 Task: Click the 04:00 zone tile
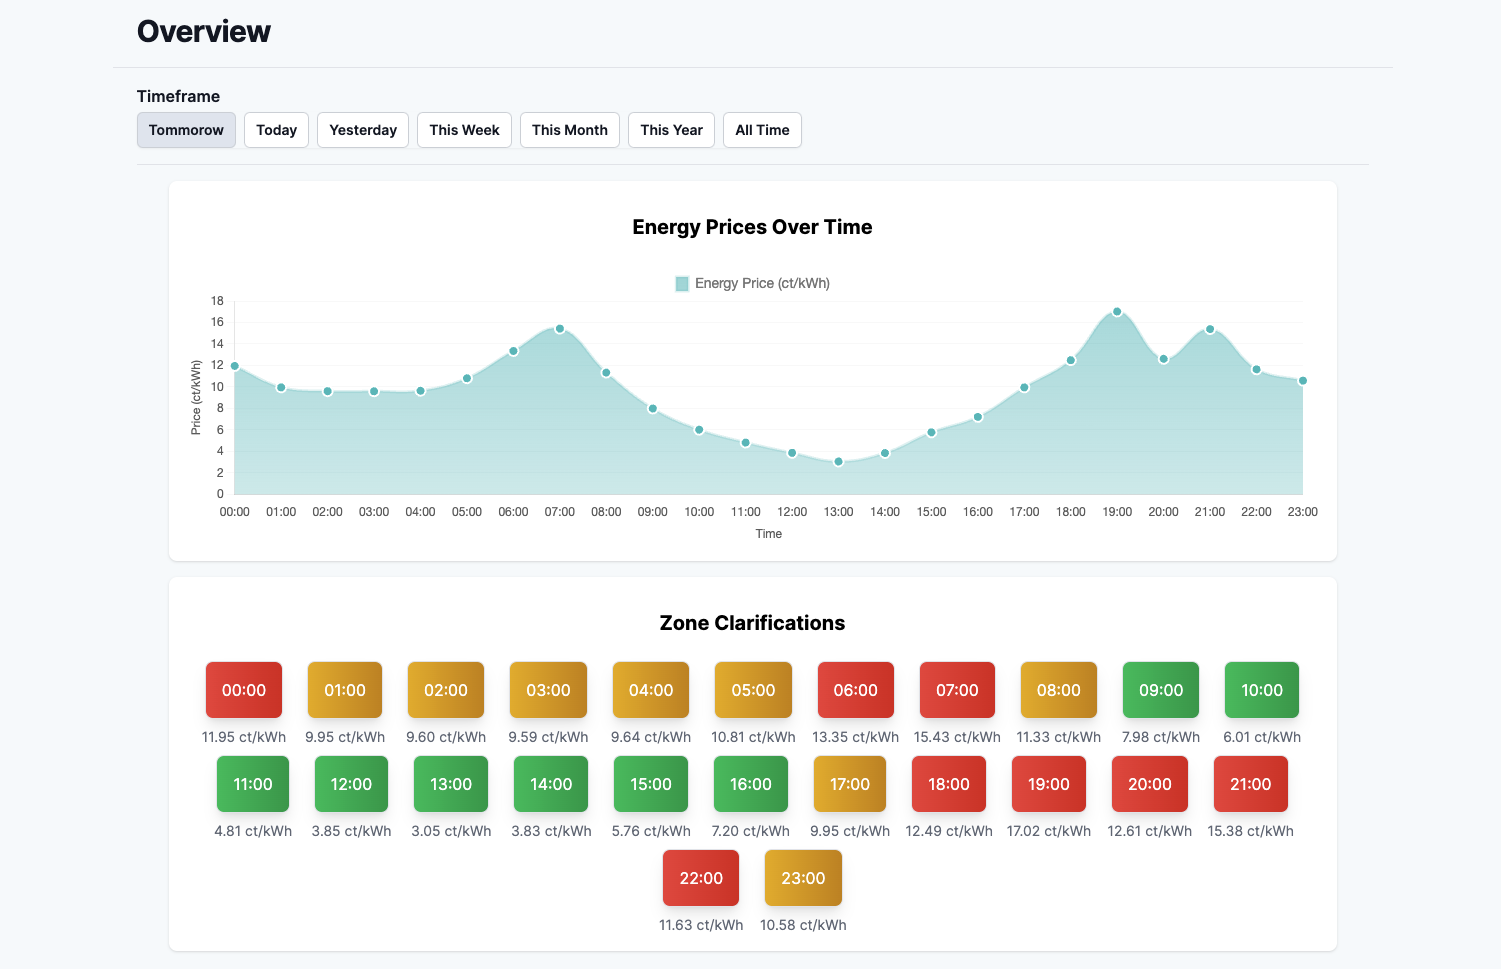pyautogui.click(x=651, y=690)
